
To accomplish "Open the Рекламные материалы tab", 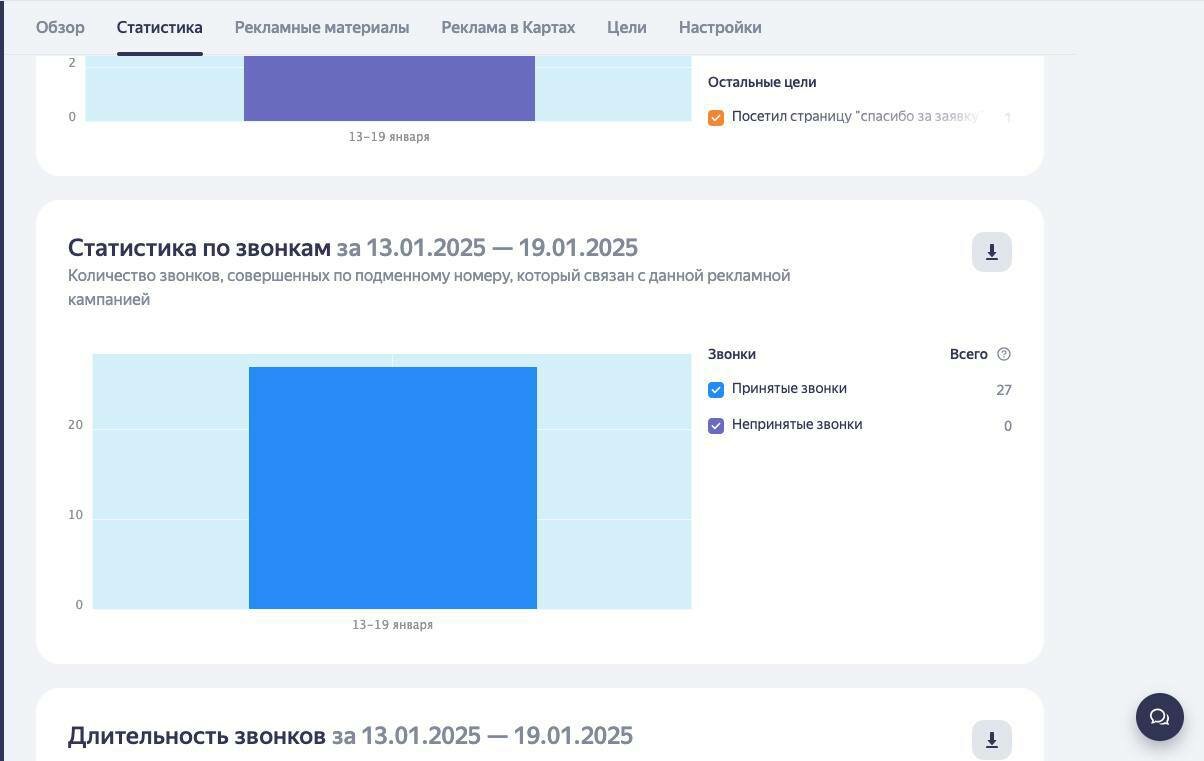I will pyautogui.click(x=321, y=27).
